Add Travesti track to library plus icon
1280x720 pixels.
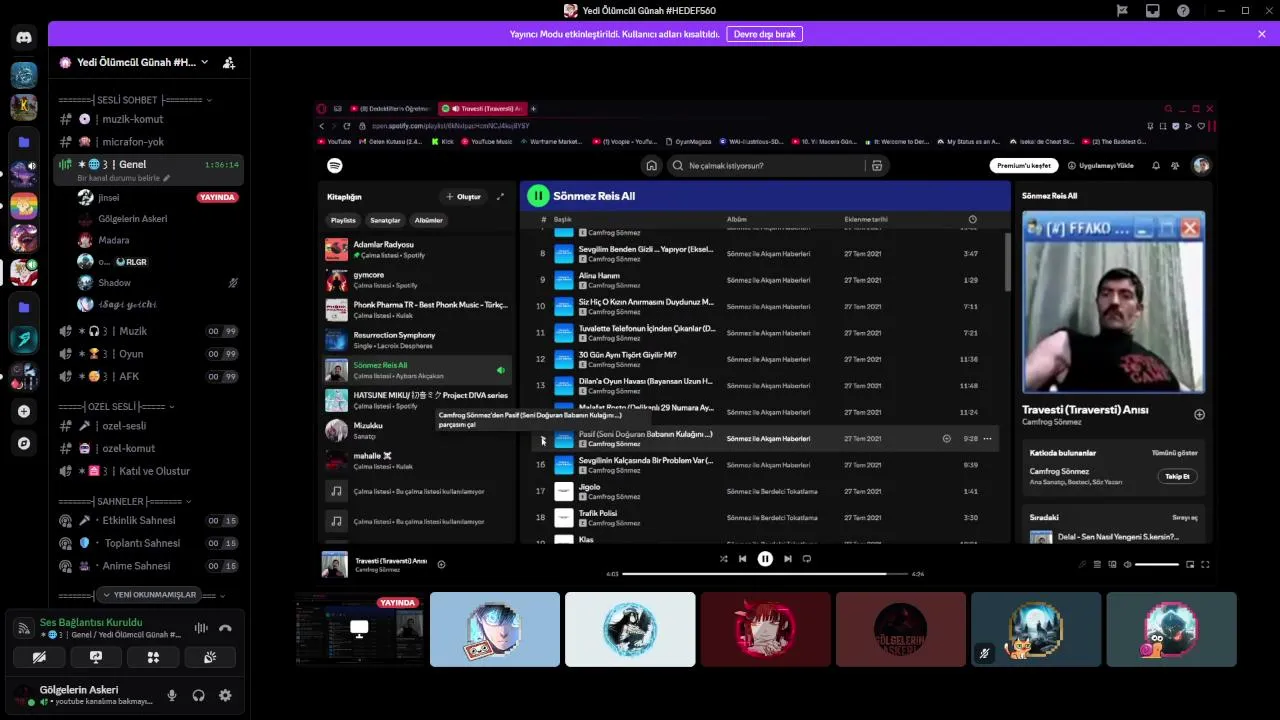tap(1199, 414)
